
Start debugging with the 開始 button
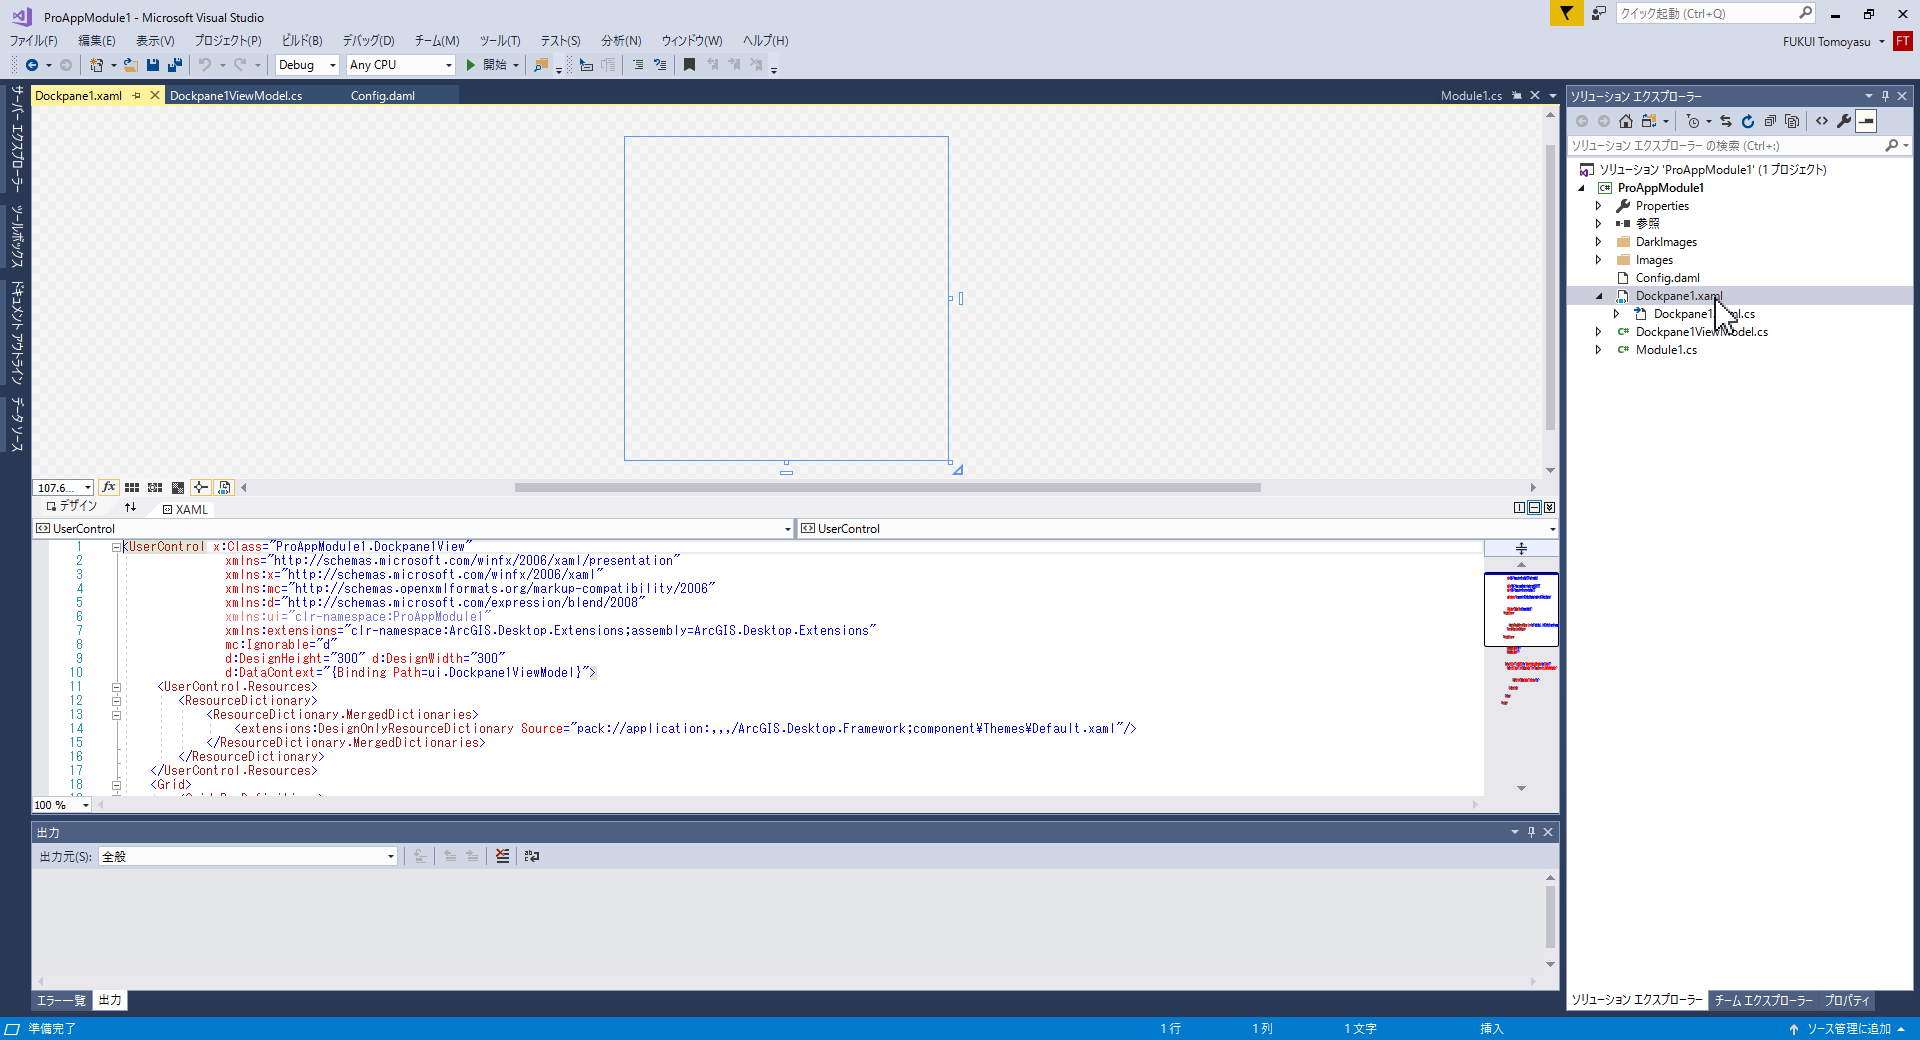[x=487, y=65]
